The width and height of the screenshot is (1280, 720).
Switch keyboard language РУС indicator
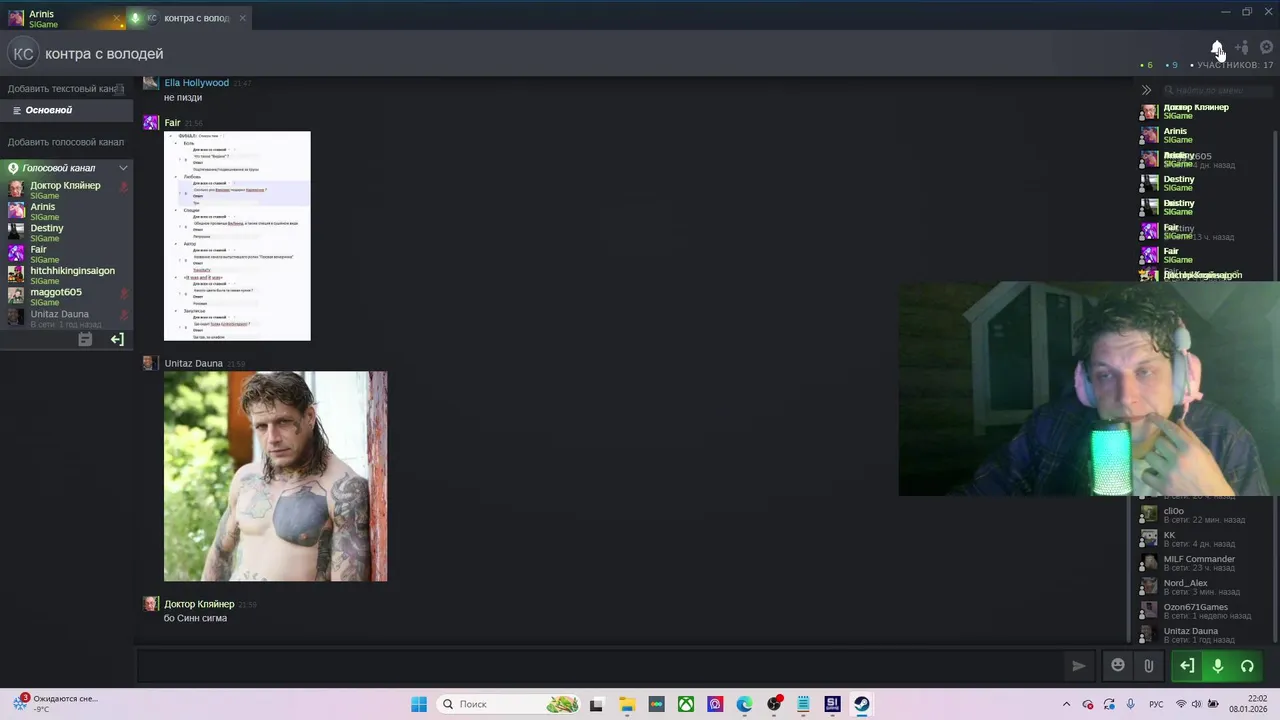click(1156, 704)
